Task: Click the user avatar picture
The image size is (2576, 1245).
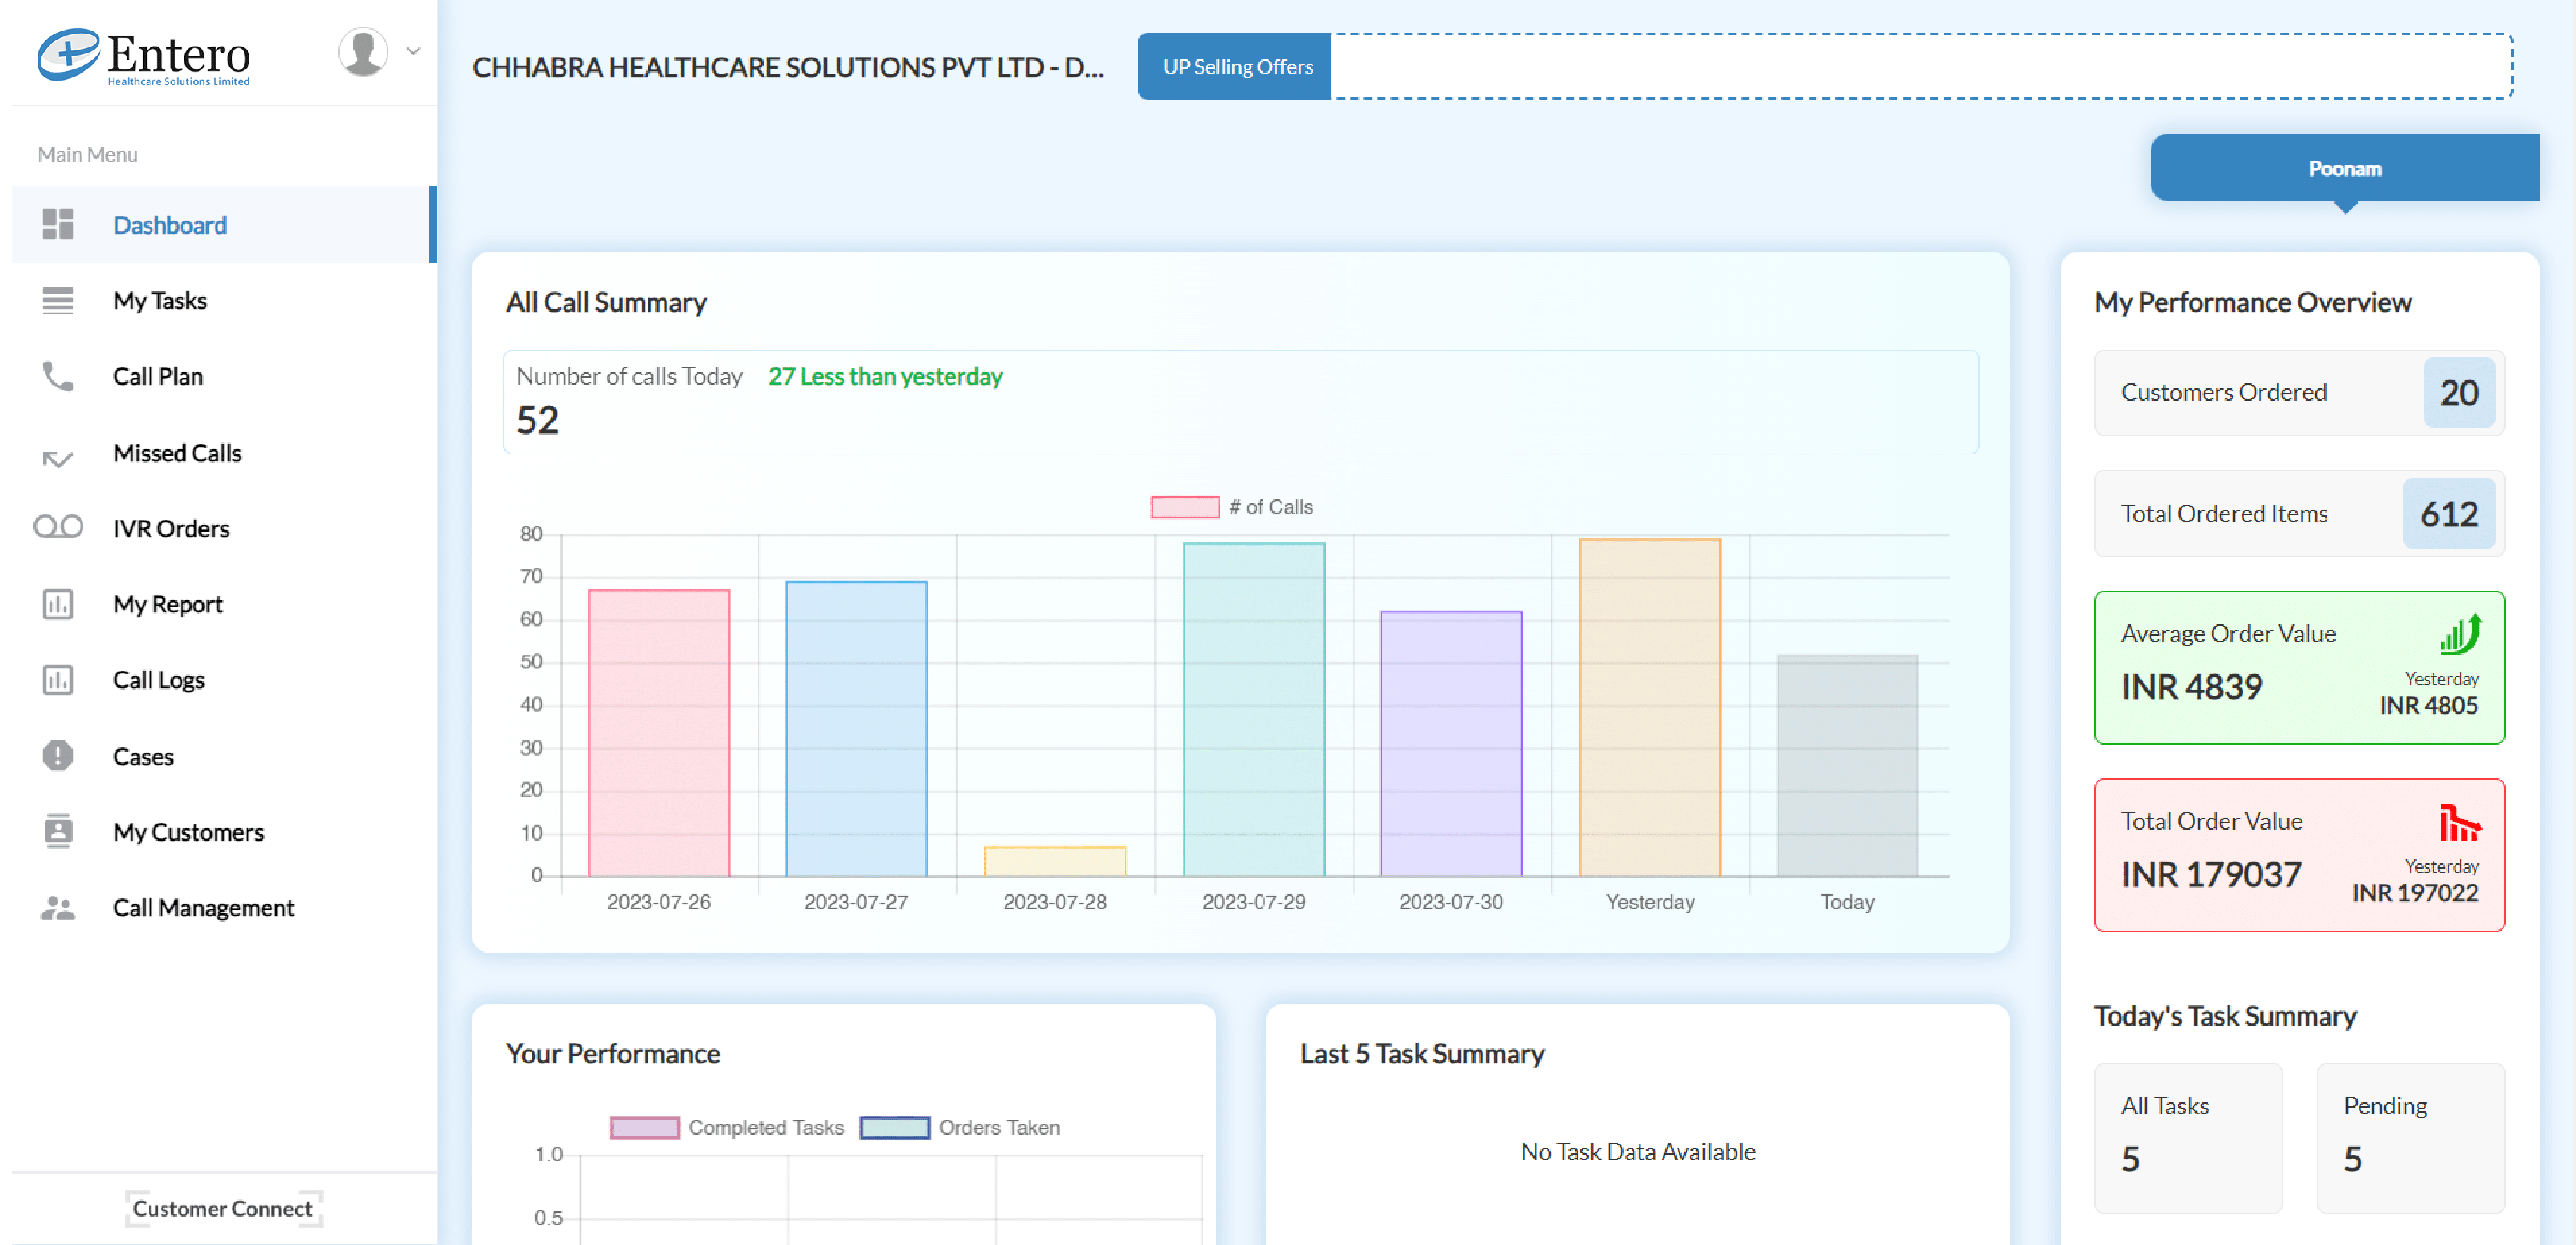Action: point(363,51)
